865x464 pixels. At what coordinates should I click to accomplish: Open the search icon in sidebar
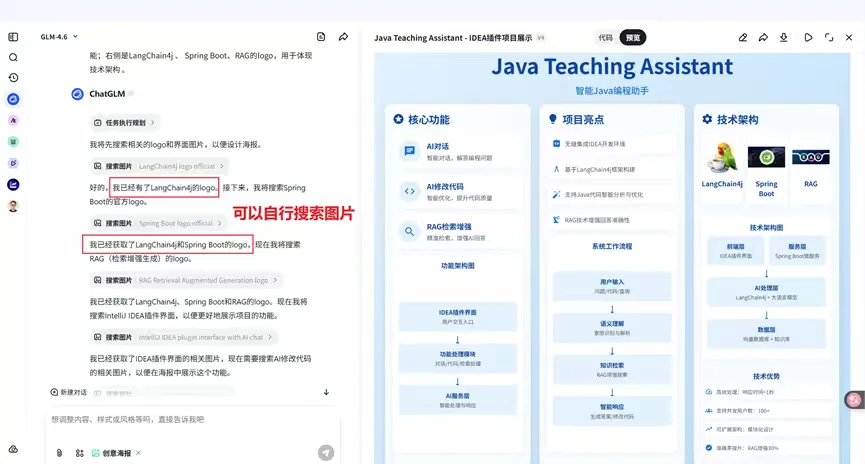[x=13, y=57]
